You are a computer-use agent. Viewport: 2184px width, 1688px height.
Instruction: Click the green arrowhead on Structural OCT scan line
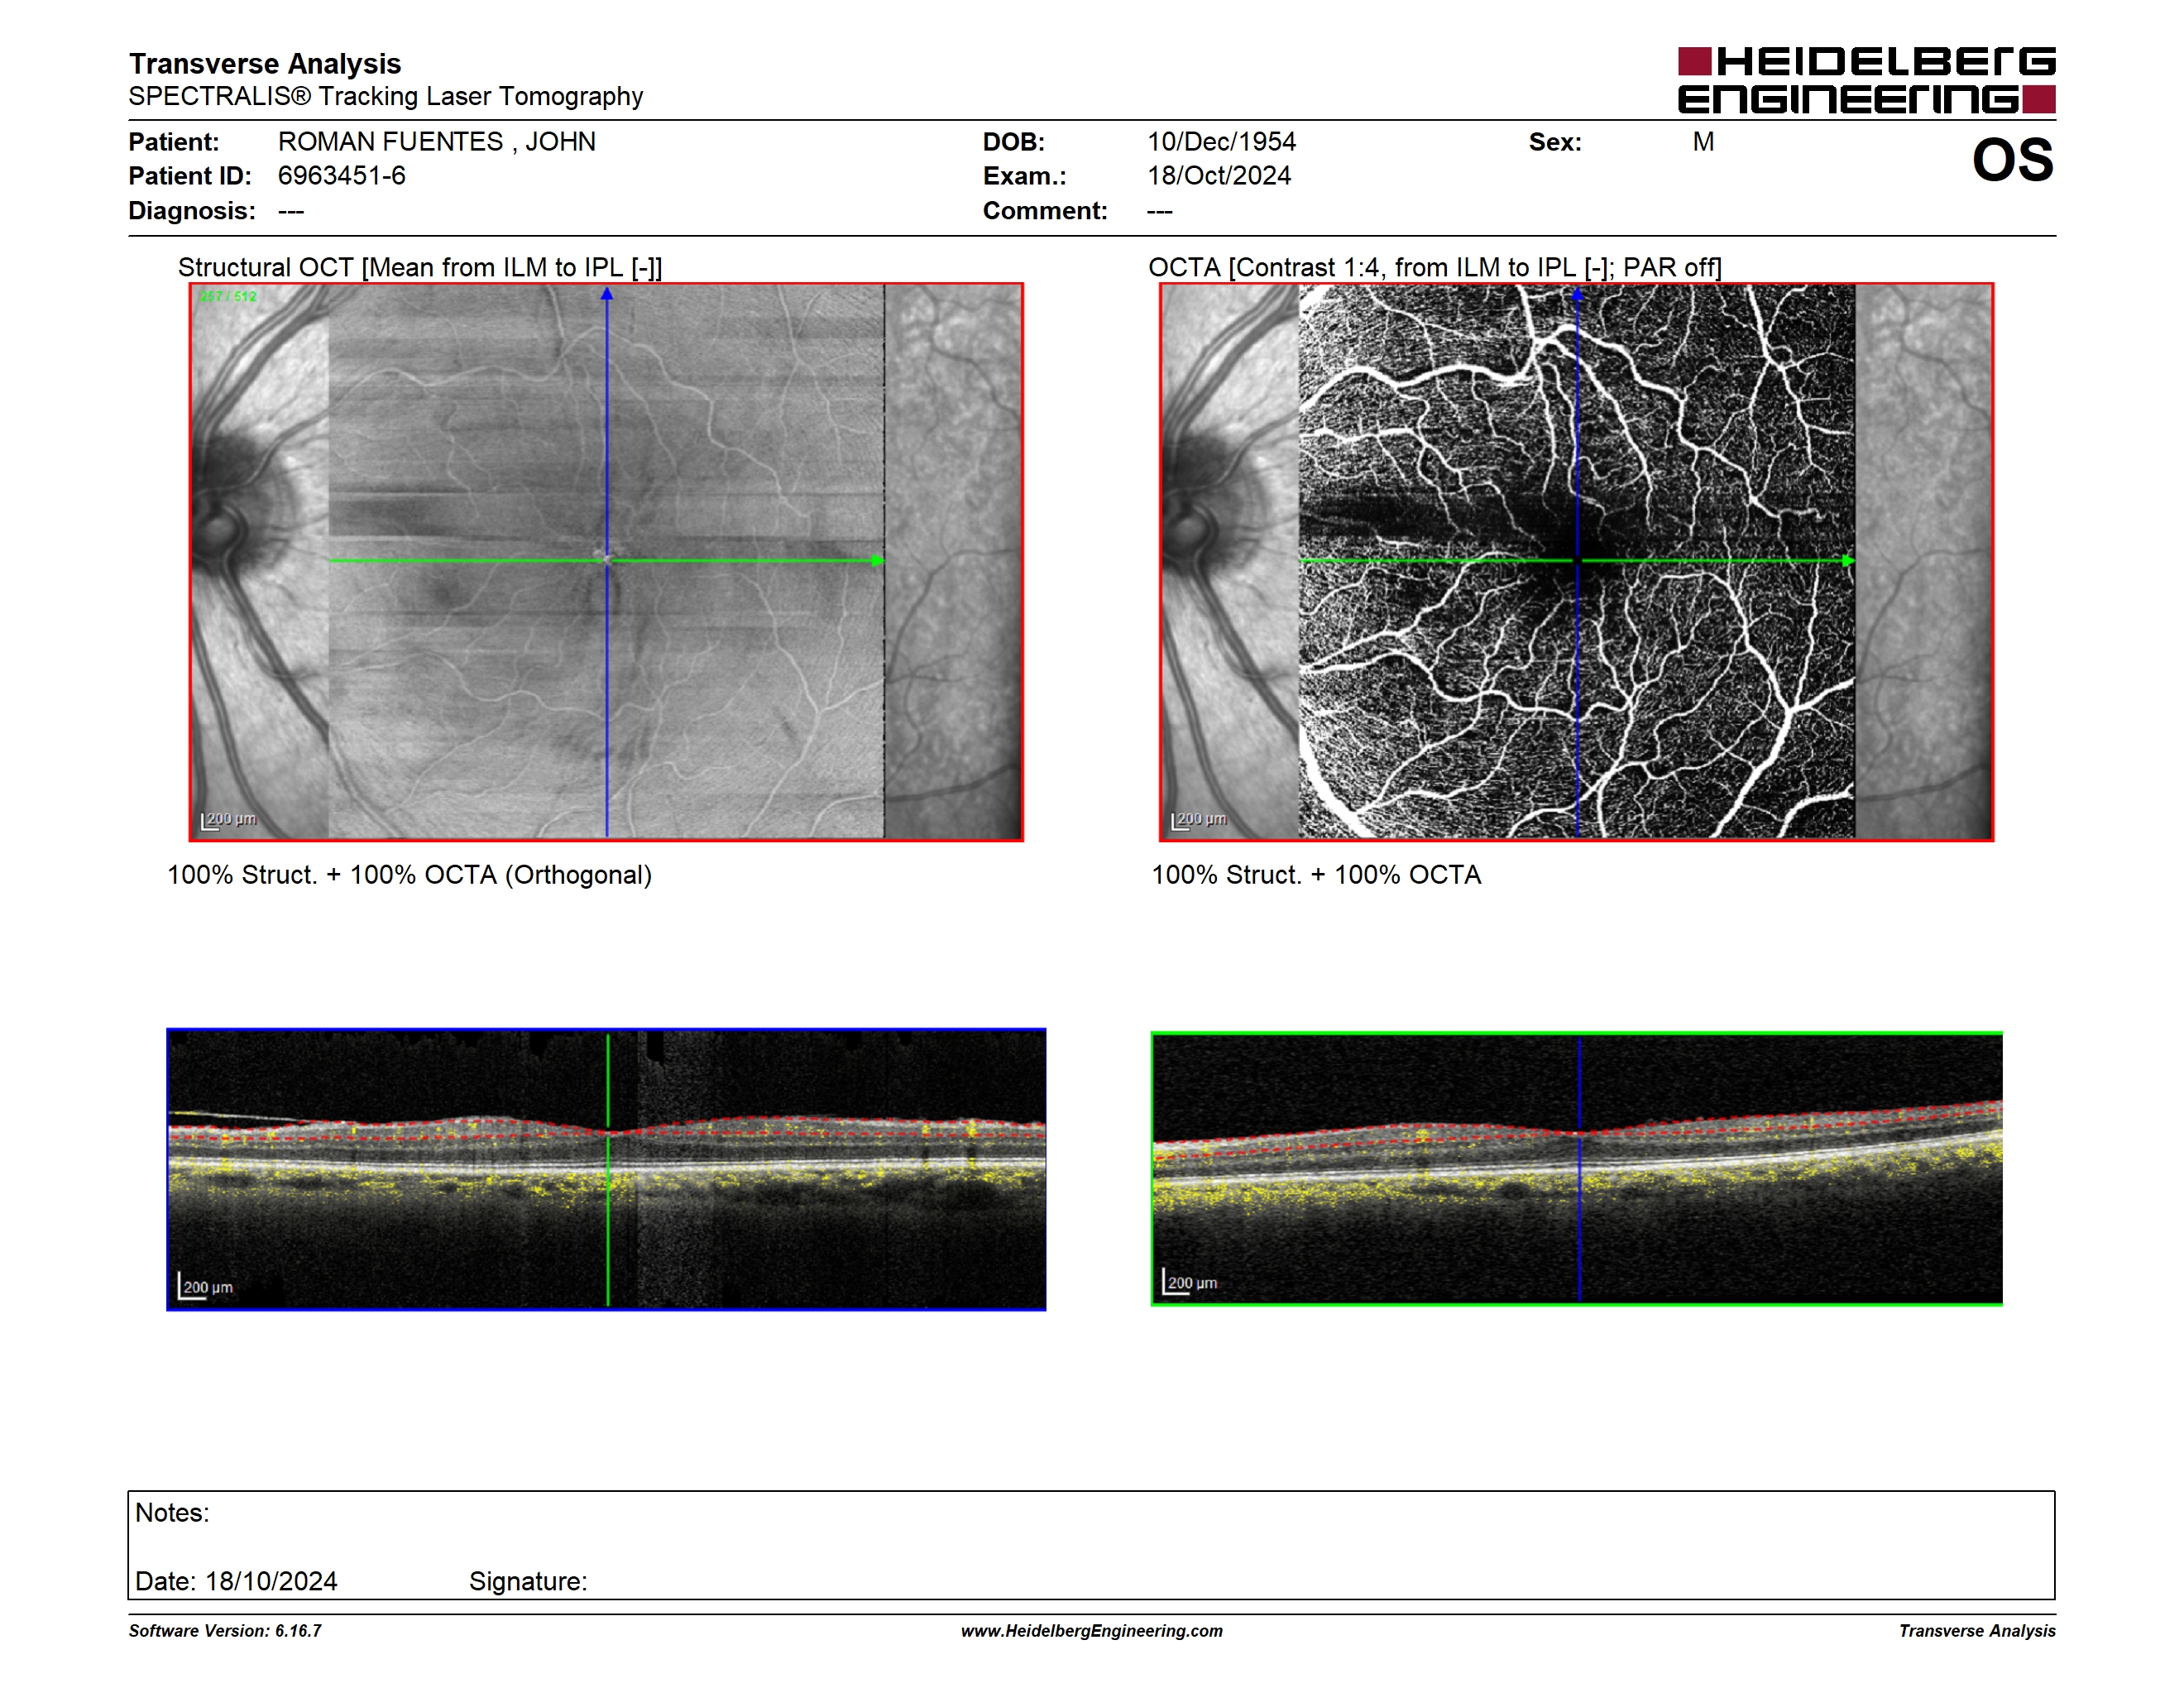click(x=878, y=561)
